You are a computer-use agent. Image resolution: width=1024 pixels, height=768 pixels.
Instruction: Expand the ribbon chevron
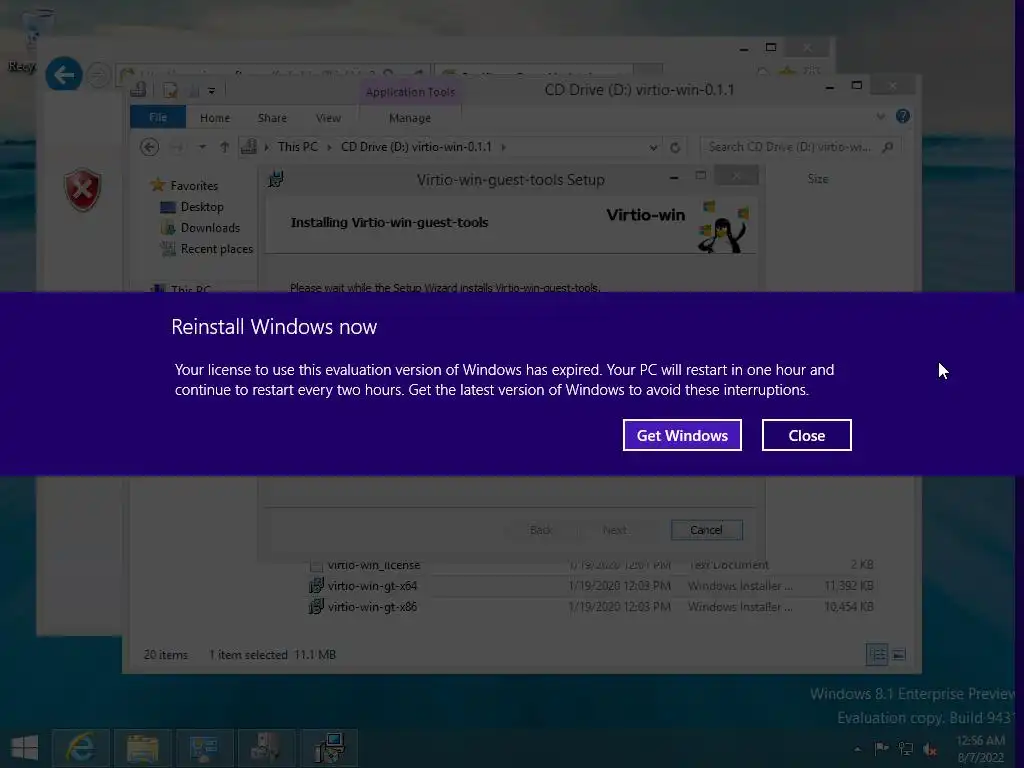[880, 116]
